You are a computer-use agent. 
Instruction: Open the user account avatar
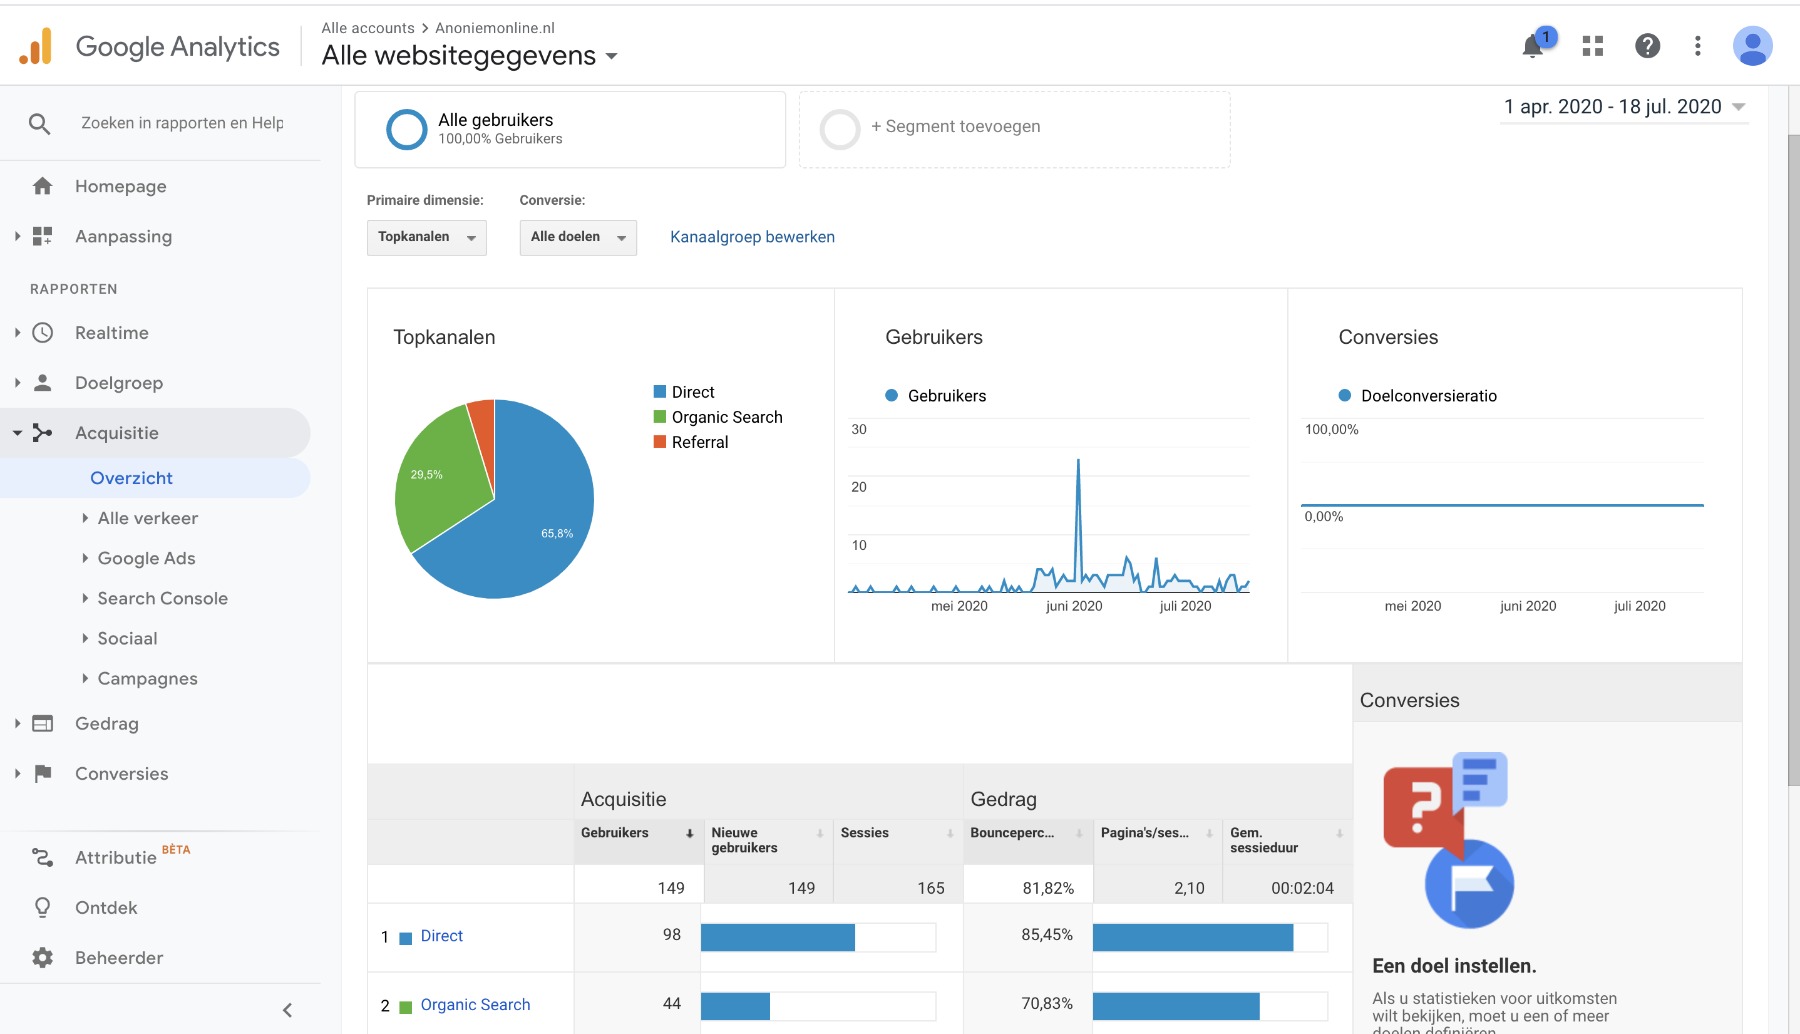(1752, 46)
